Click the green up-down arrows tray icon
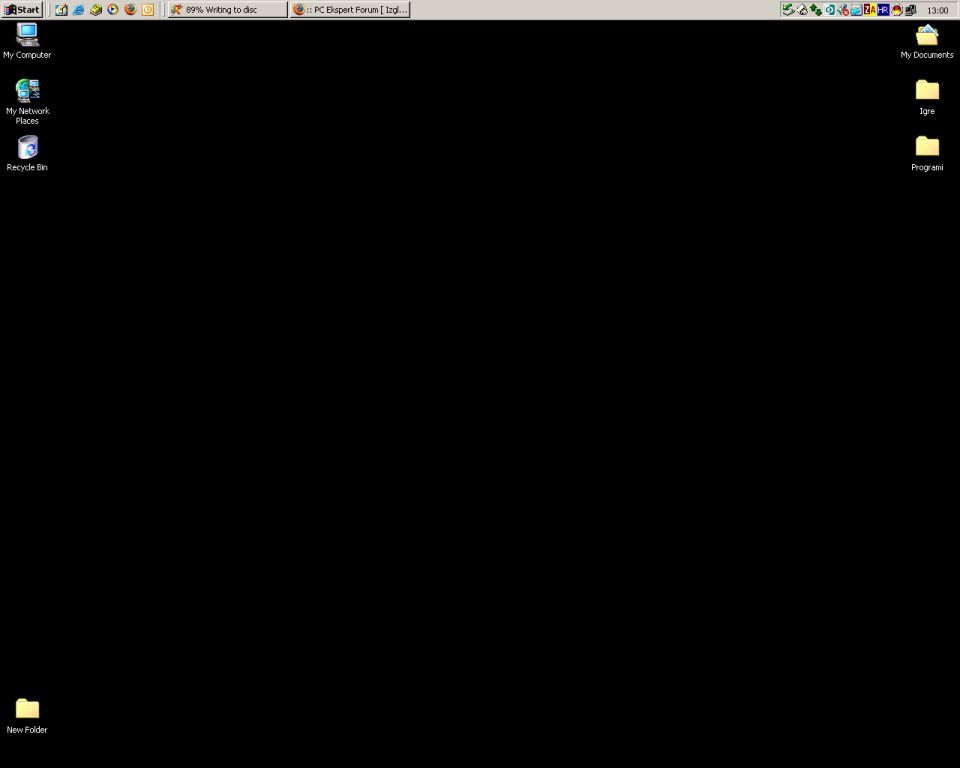 coord(816,9)
